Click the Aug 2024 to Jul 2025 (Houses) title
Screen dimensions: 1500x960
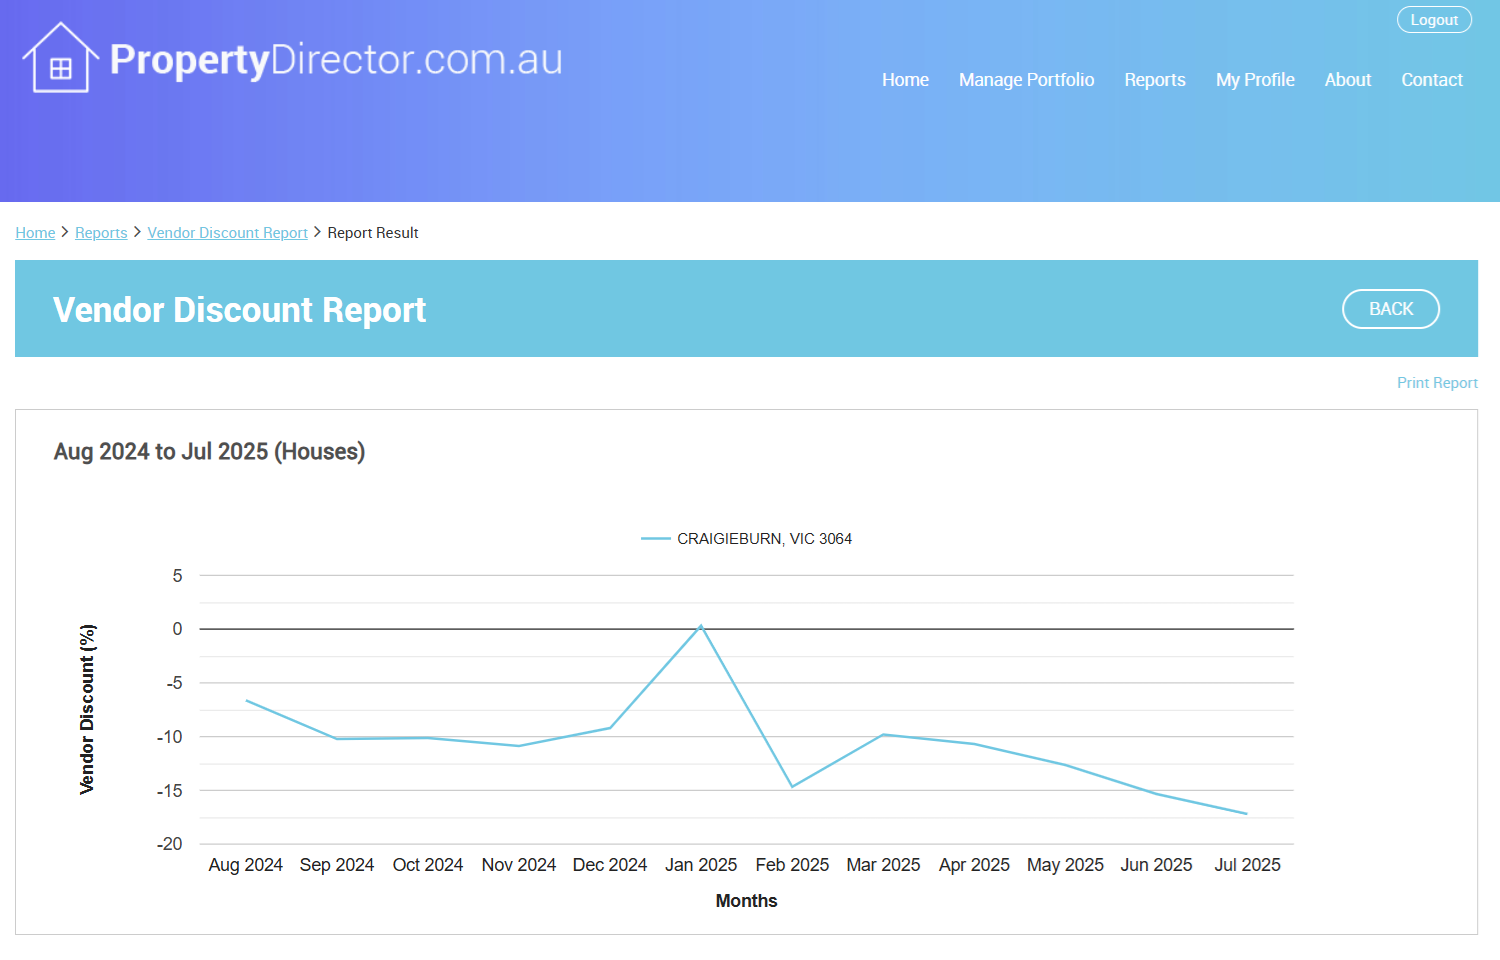tap(209, 452)
